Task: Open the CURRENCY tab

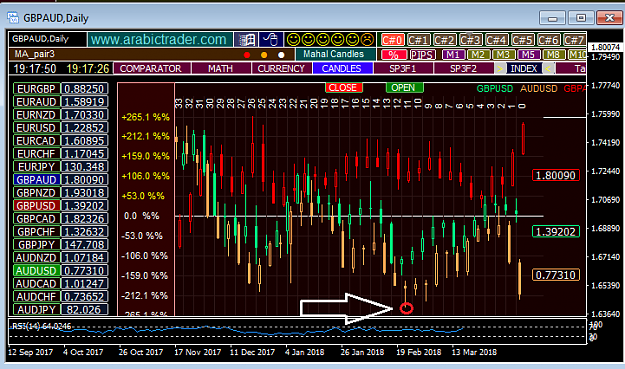Action: (x=281, y=69)
